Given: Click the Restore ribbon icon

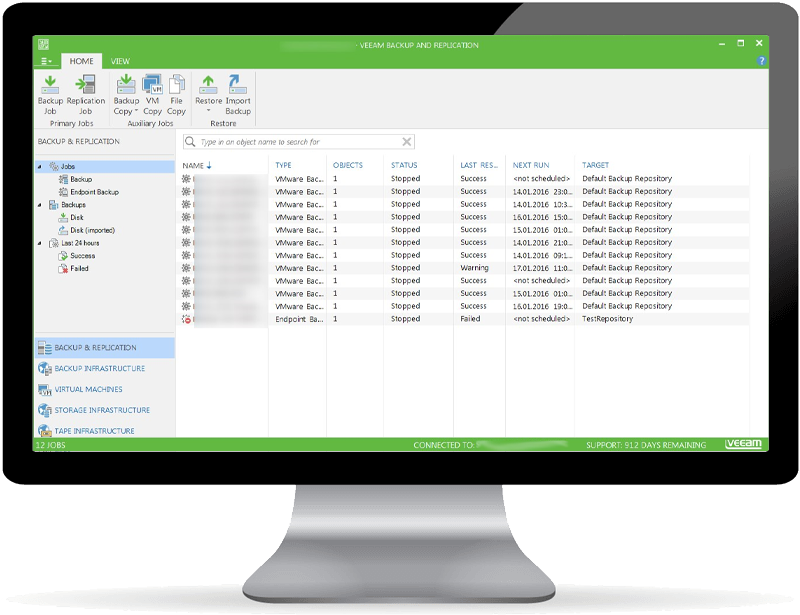Looking at the screenshot, I should pos(208,84).
